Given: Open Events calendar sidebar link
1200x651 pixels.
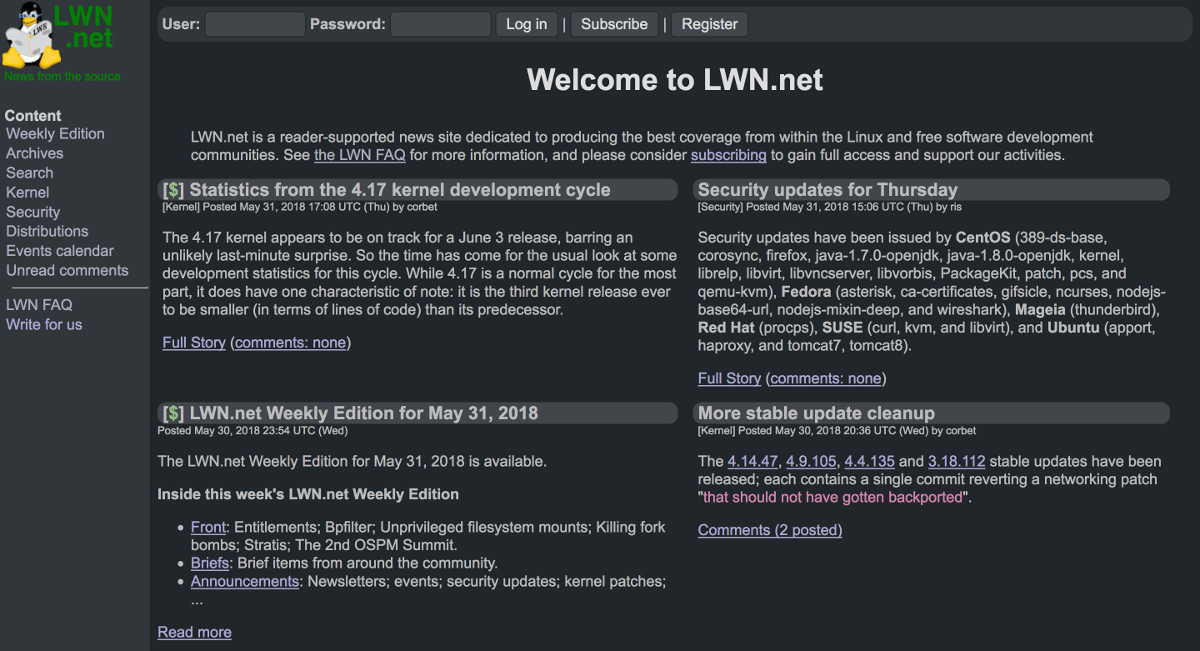Looking at the screenshot, I should pos(60,251).
